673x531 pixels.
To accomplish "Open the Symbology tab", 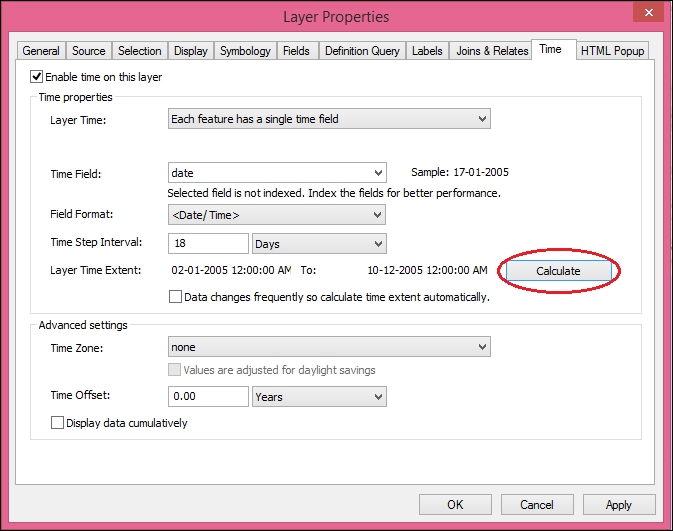I will click(x=245, y=51).
